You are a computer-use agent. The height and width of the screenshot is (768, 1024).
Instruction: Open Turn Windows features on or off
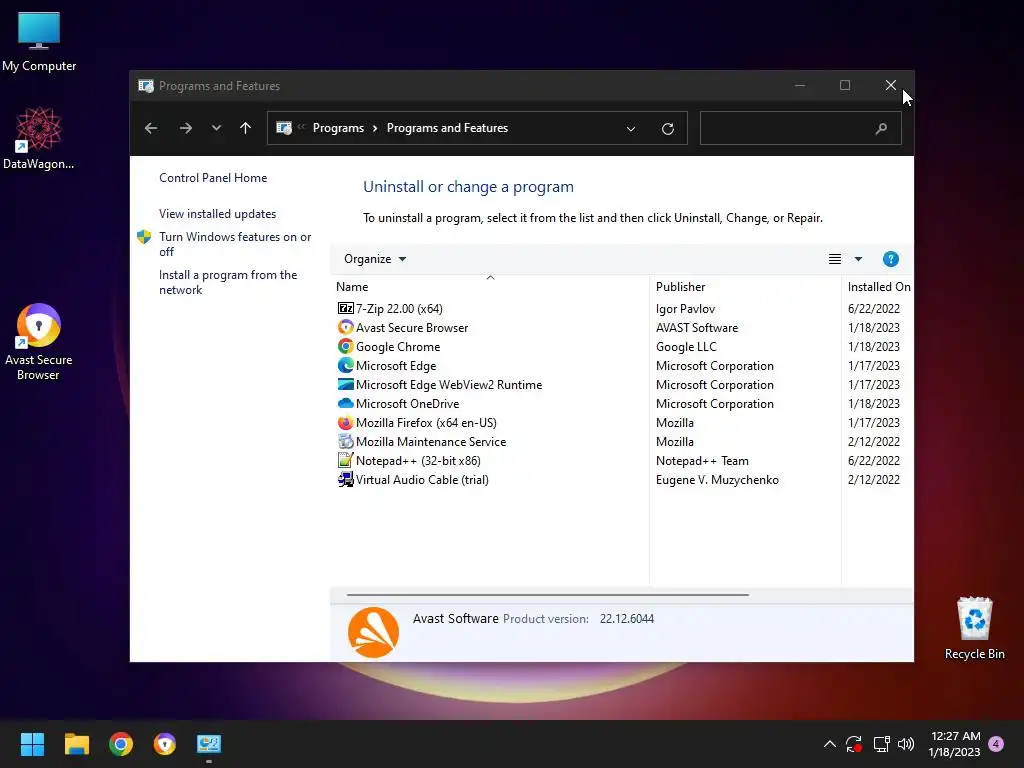pos(235,244)
